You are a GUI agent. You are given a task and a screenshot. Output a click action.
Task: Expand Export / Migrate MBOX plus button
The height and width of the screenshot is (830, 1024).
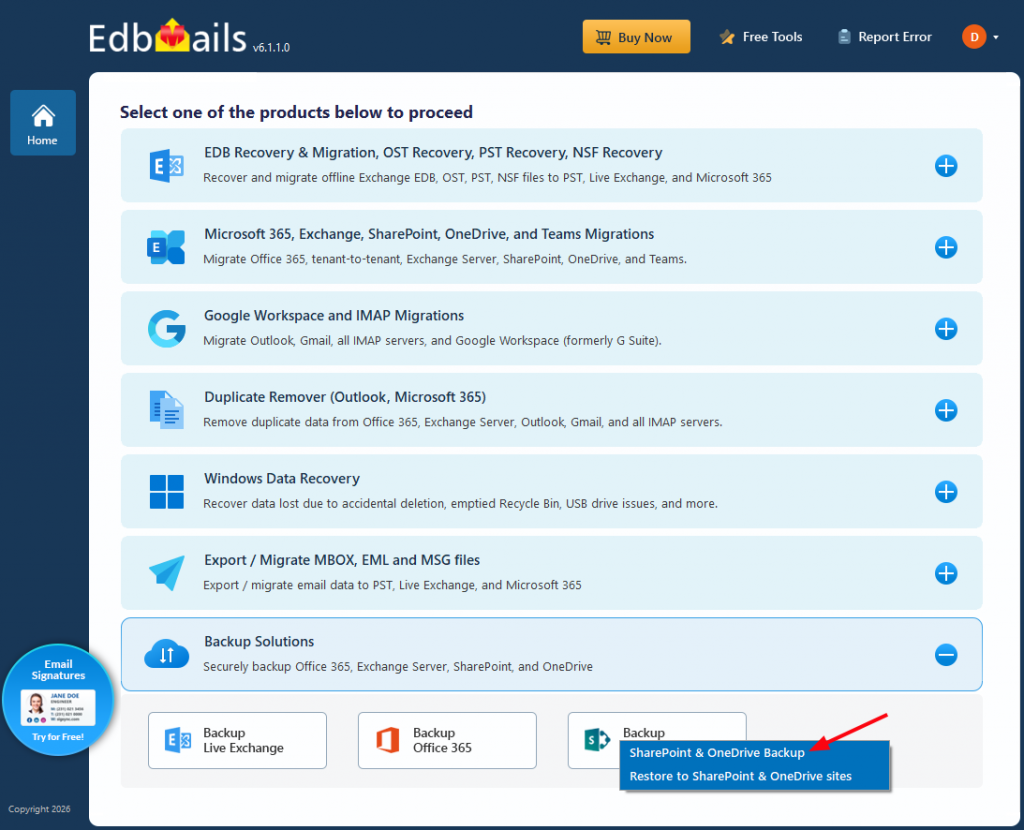click(946, 573)
